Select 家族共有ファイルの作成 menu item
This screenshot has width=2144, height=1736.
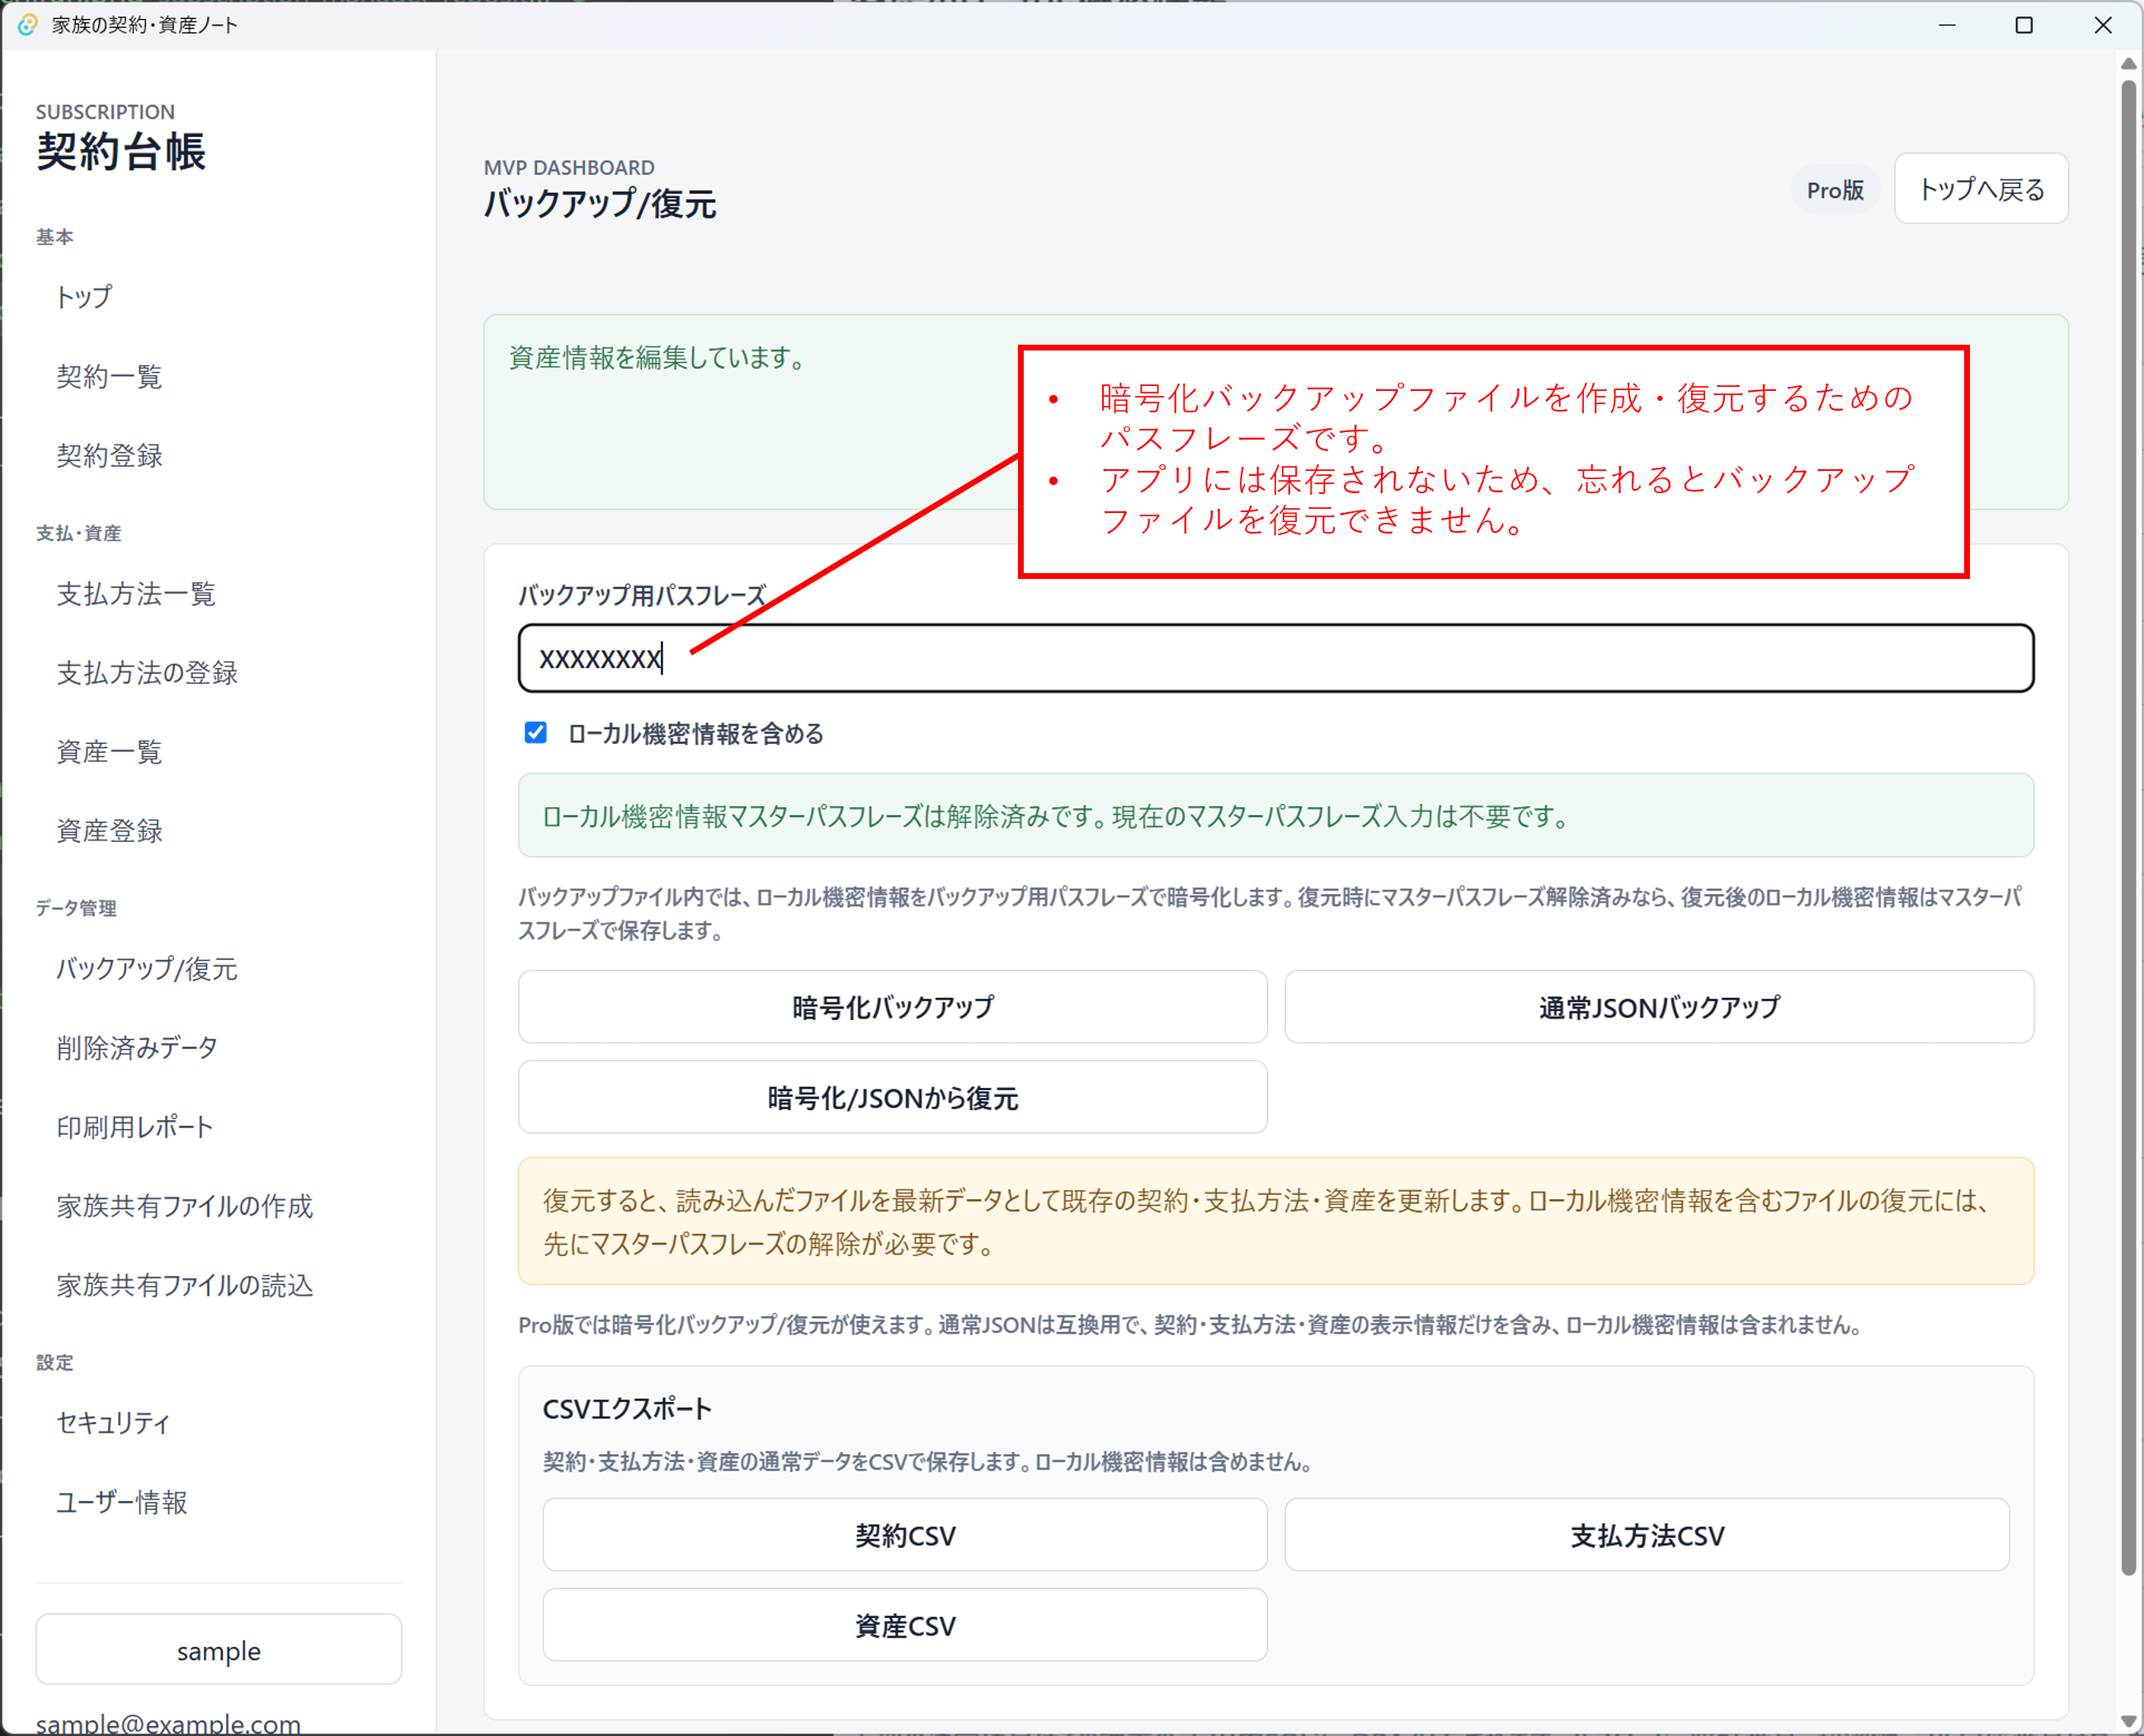pyautogui.click(x=185, y=1205)
